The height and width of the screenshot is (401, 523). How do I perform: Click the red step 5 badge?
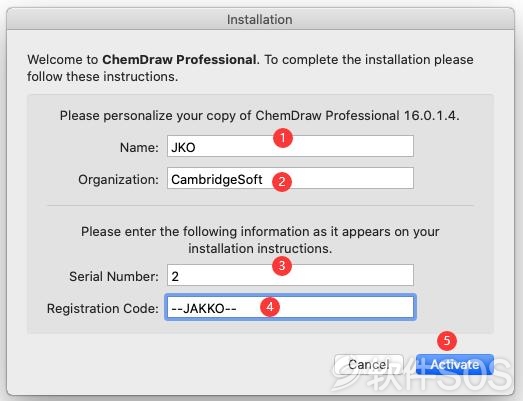tap(447, 341)
